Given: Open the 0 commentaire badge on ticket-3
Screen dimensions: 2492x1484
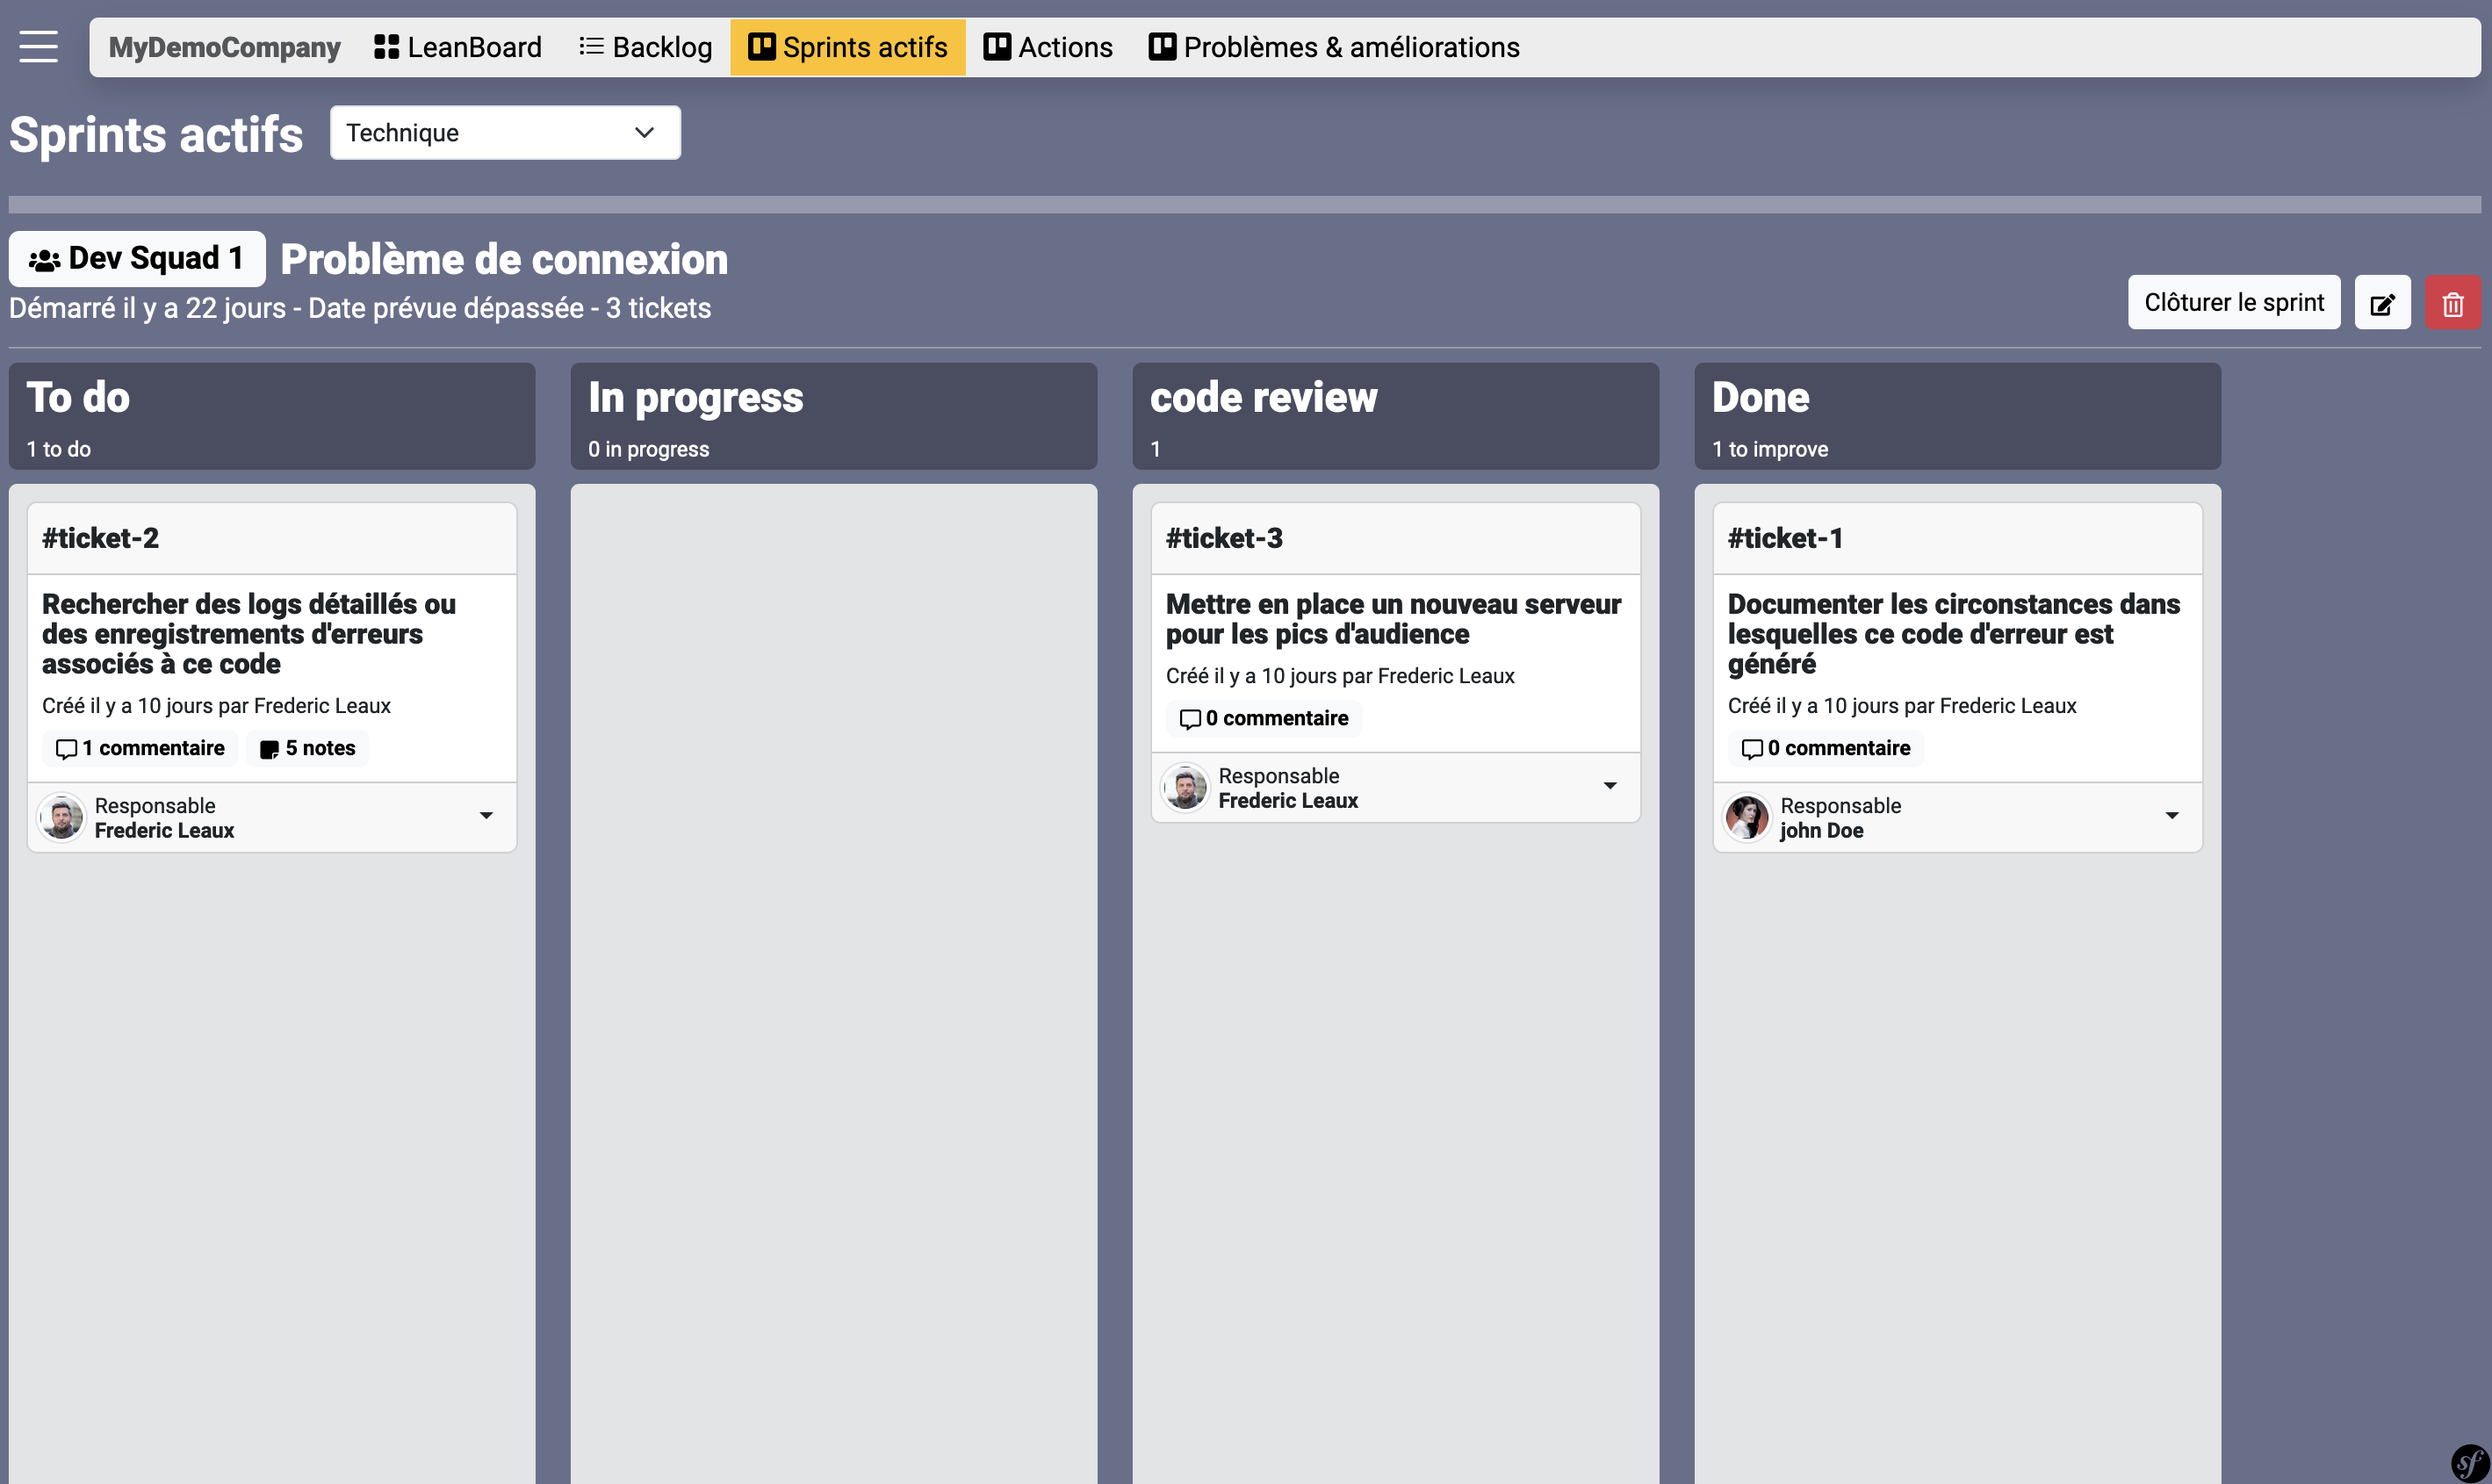Looking at the screenshot, I should click(x=1264, y=718).
